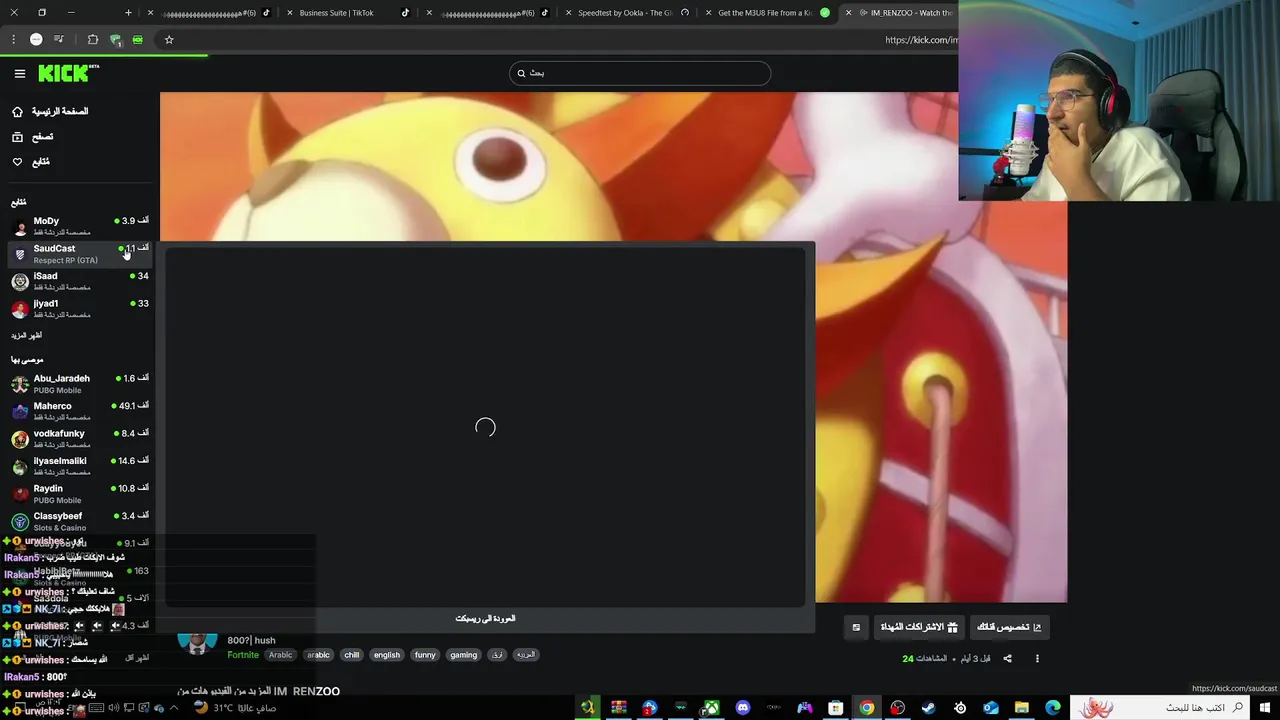Screen dimensions: 1280x720
Task: Click the Classybeef avatar icon
Action: tap(20, 521)
